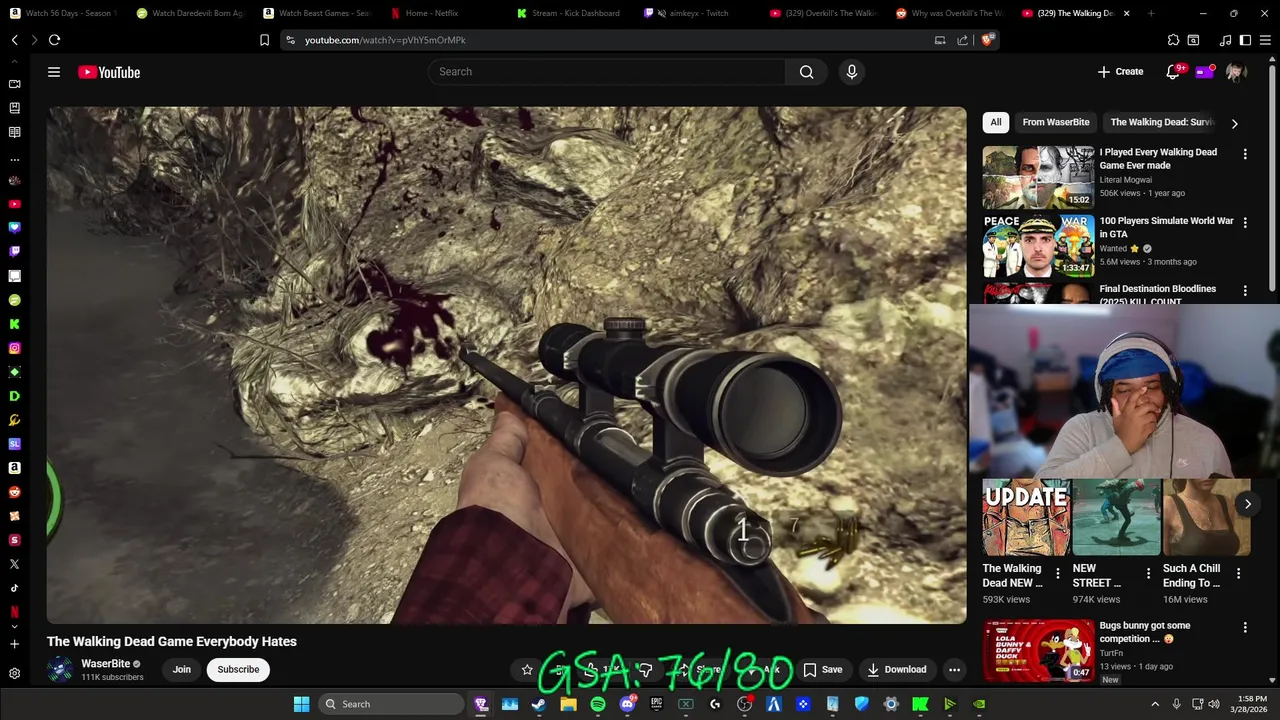The image size is (1280, 720).
Task: Open options for 'The Walking Dead NEW' short
Action: [x=1058, y=574]
